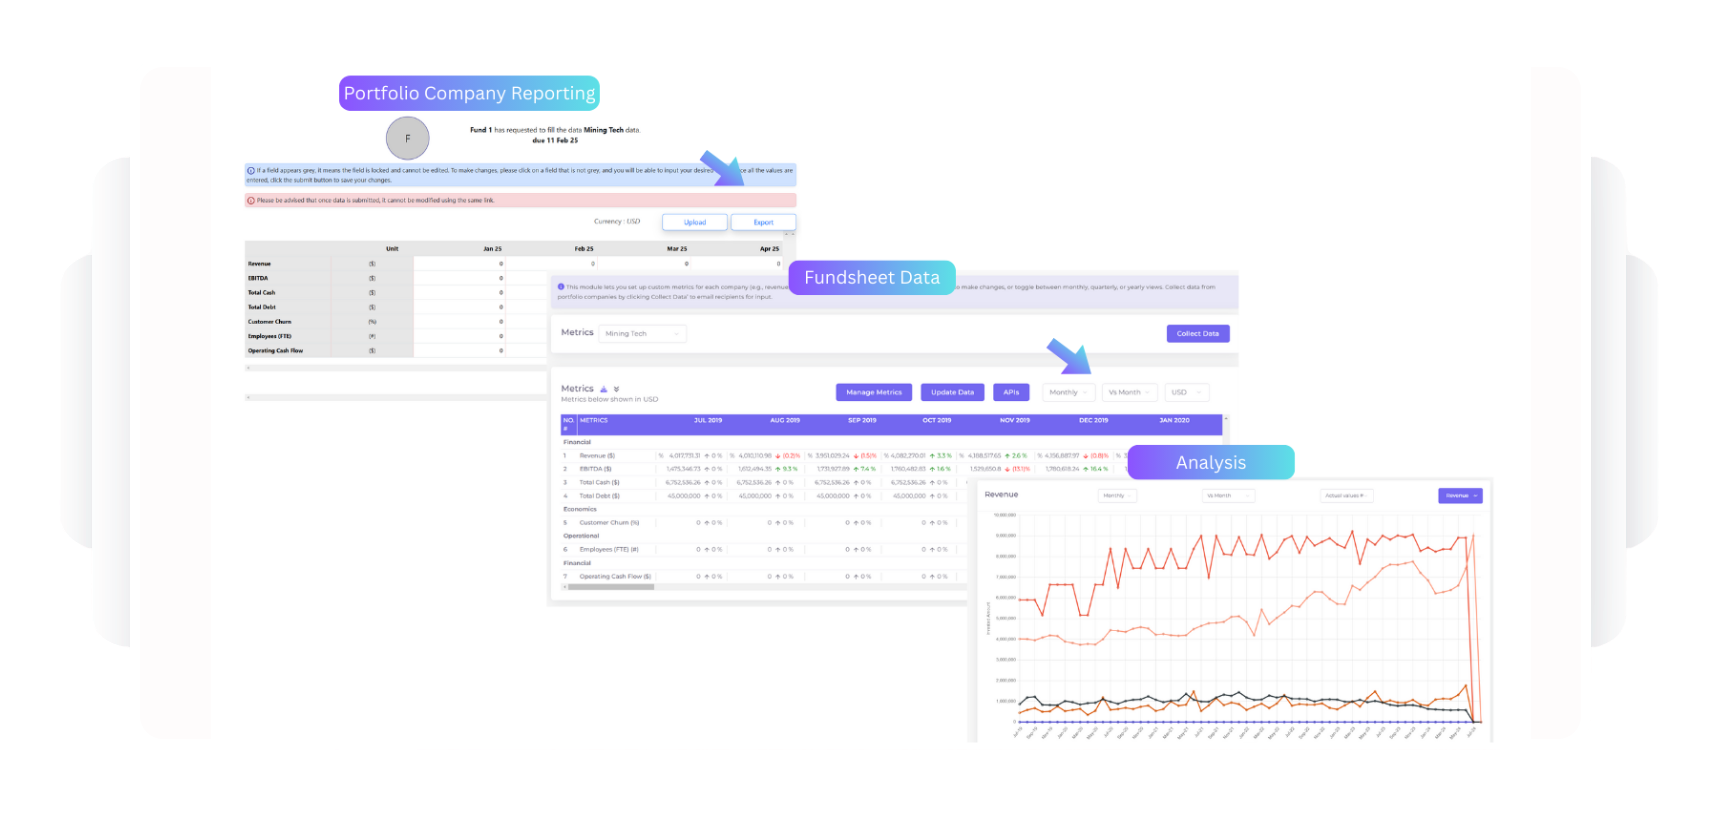Open the Monthly period dropdown in Fundsheet
Image resolution: width=1727 pixels, height=840 pixels.
pos(1068,393)
